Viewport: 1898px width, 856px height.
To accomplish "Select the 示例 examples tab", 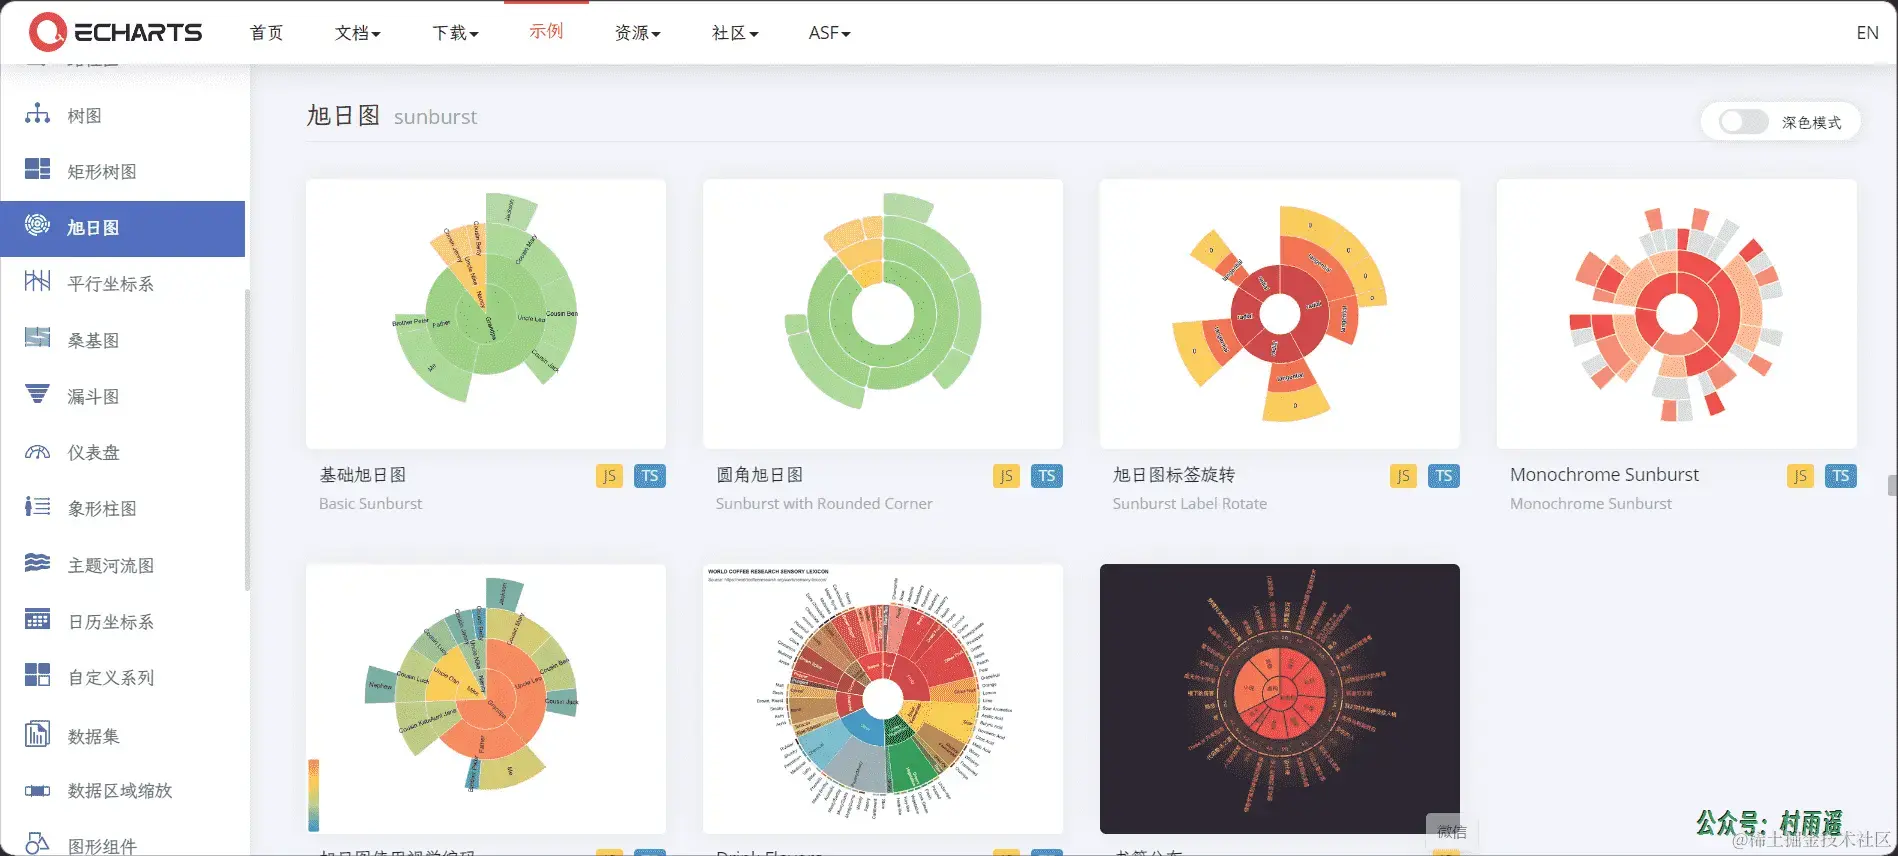I will coord(546,31).
